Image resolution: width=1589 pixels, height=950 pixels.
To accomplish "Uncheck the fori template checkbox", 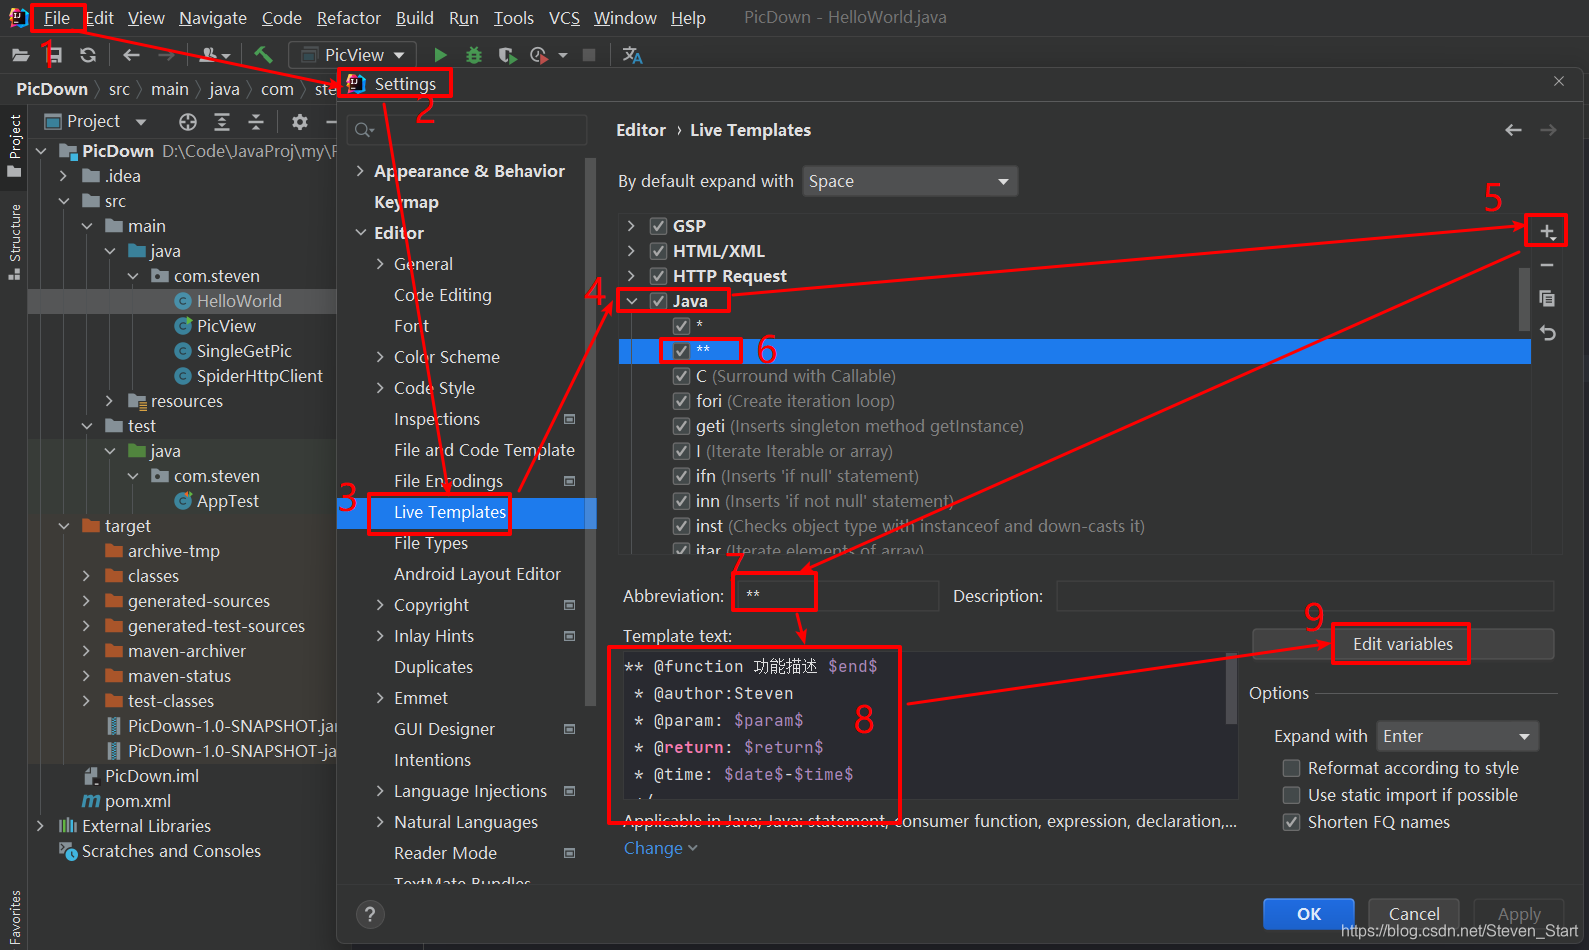I will pos(681,401).
